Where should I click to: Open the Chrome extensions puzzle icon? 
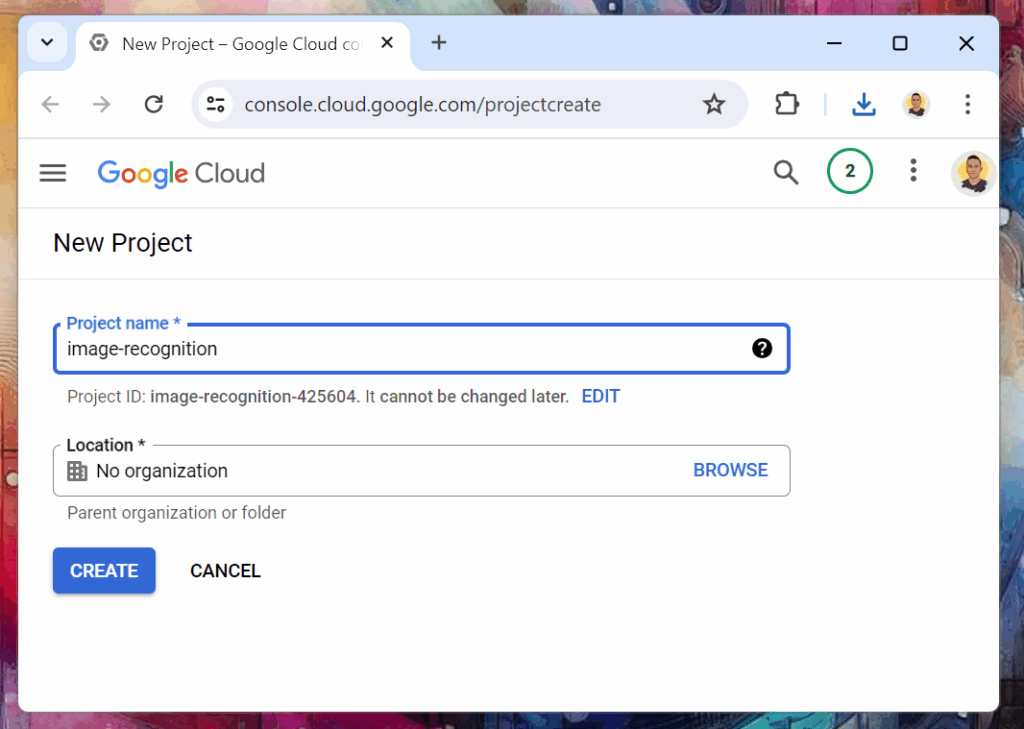[787, 104]
